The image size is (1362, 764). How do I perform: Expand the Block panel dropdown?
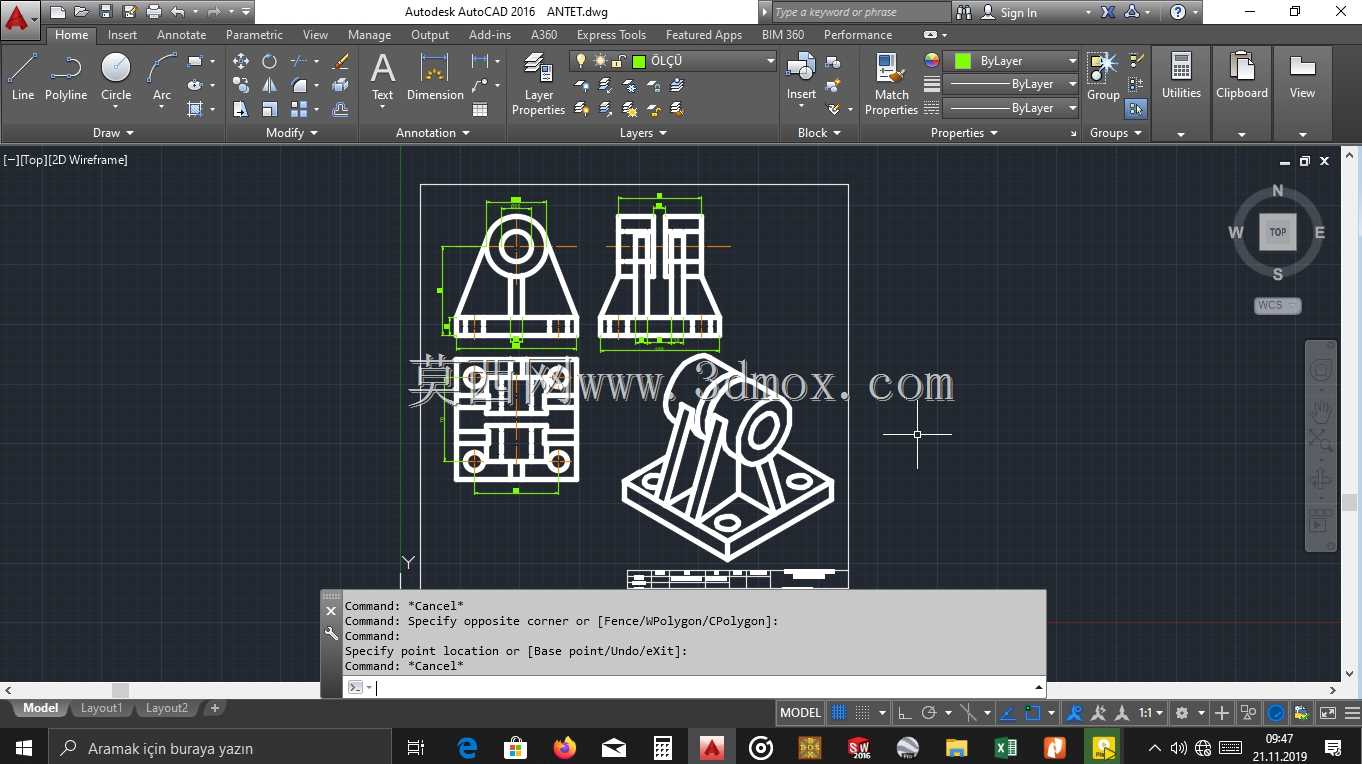819,133
